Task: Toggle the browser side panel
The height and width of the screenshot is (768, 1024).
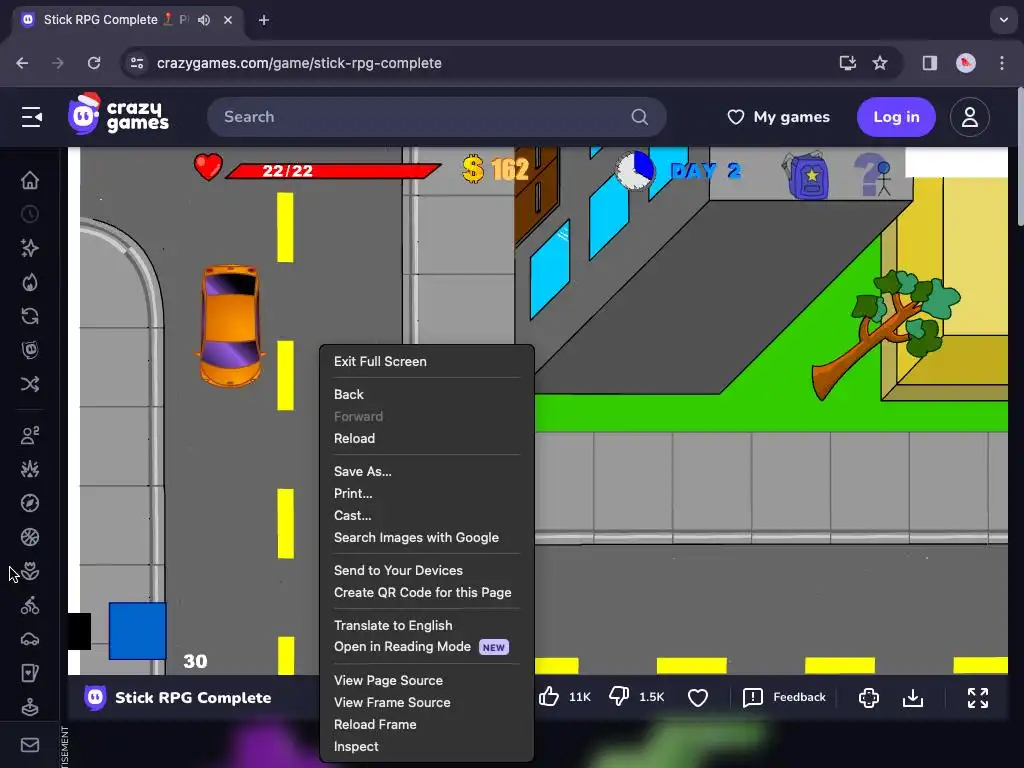Action: coord(930,63)
